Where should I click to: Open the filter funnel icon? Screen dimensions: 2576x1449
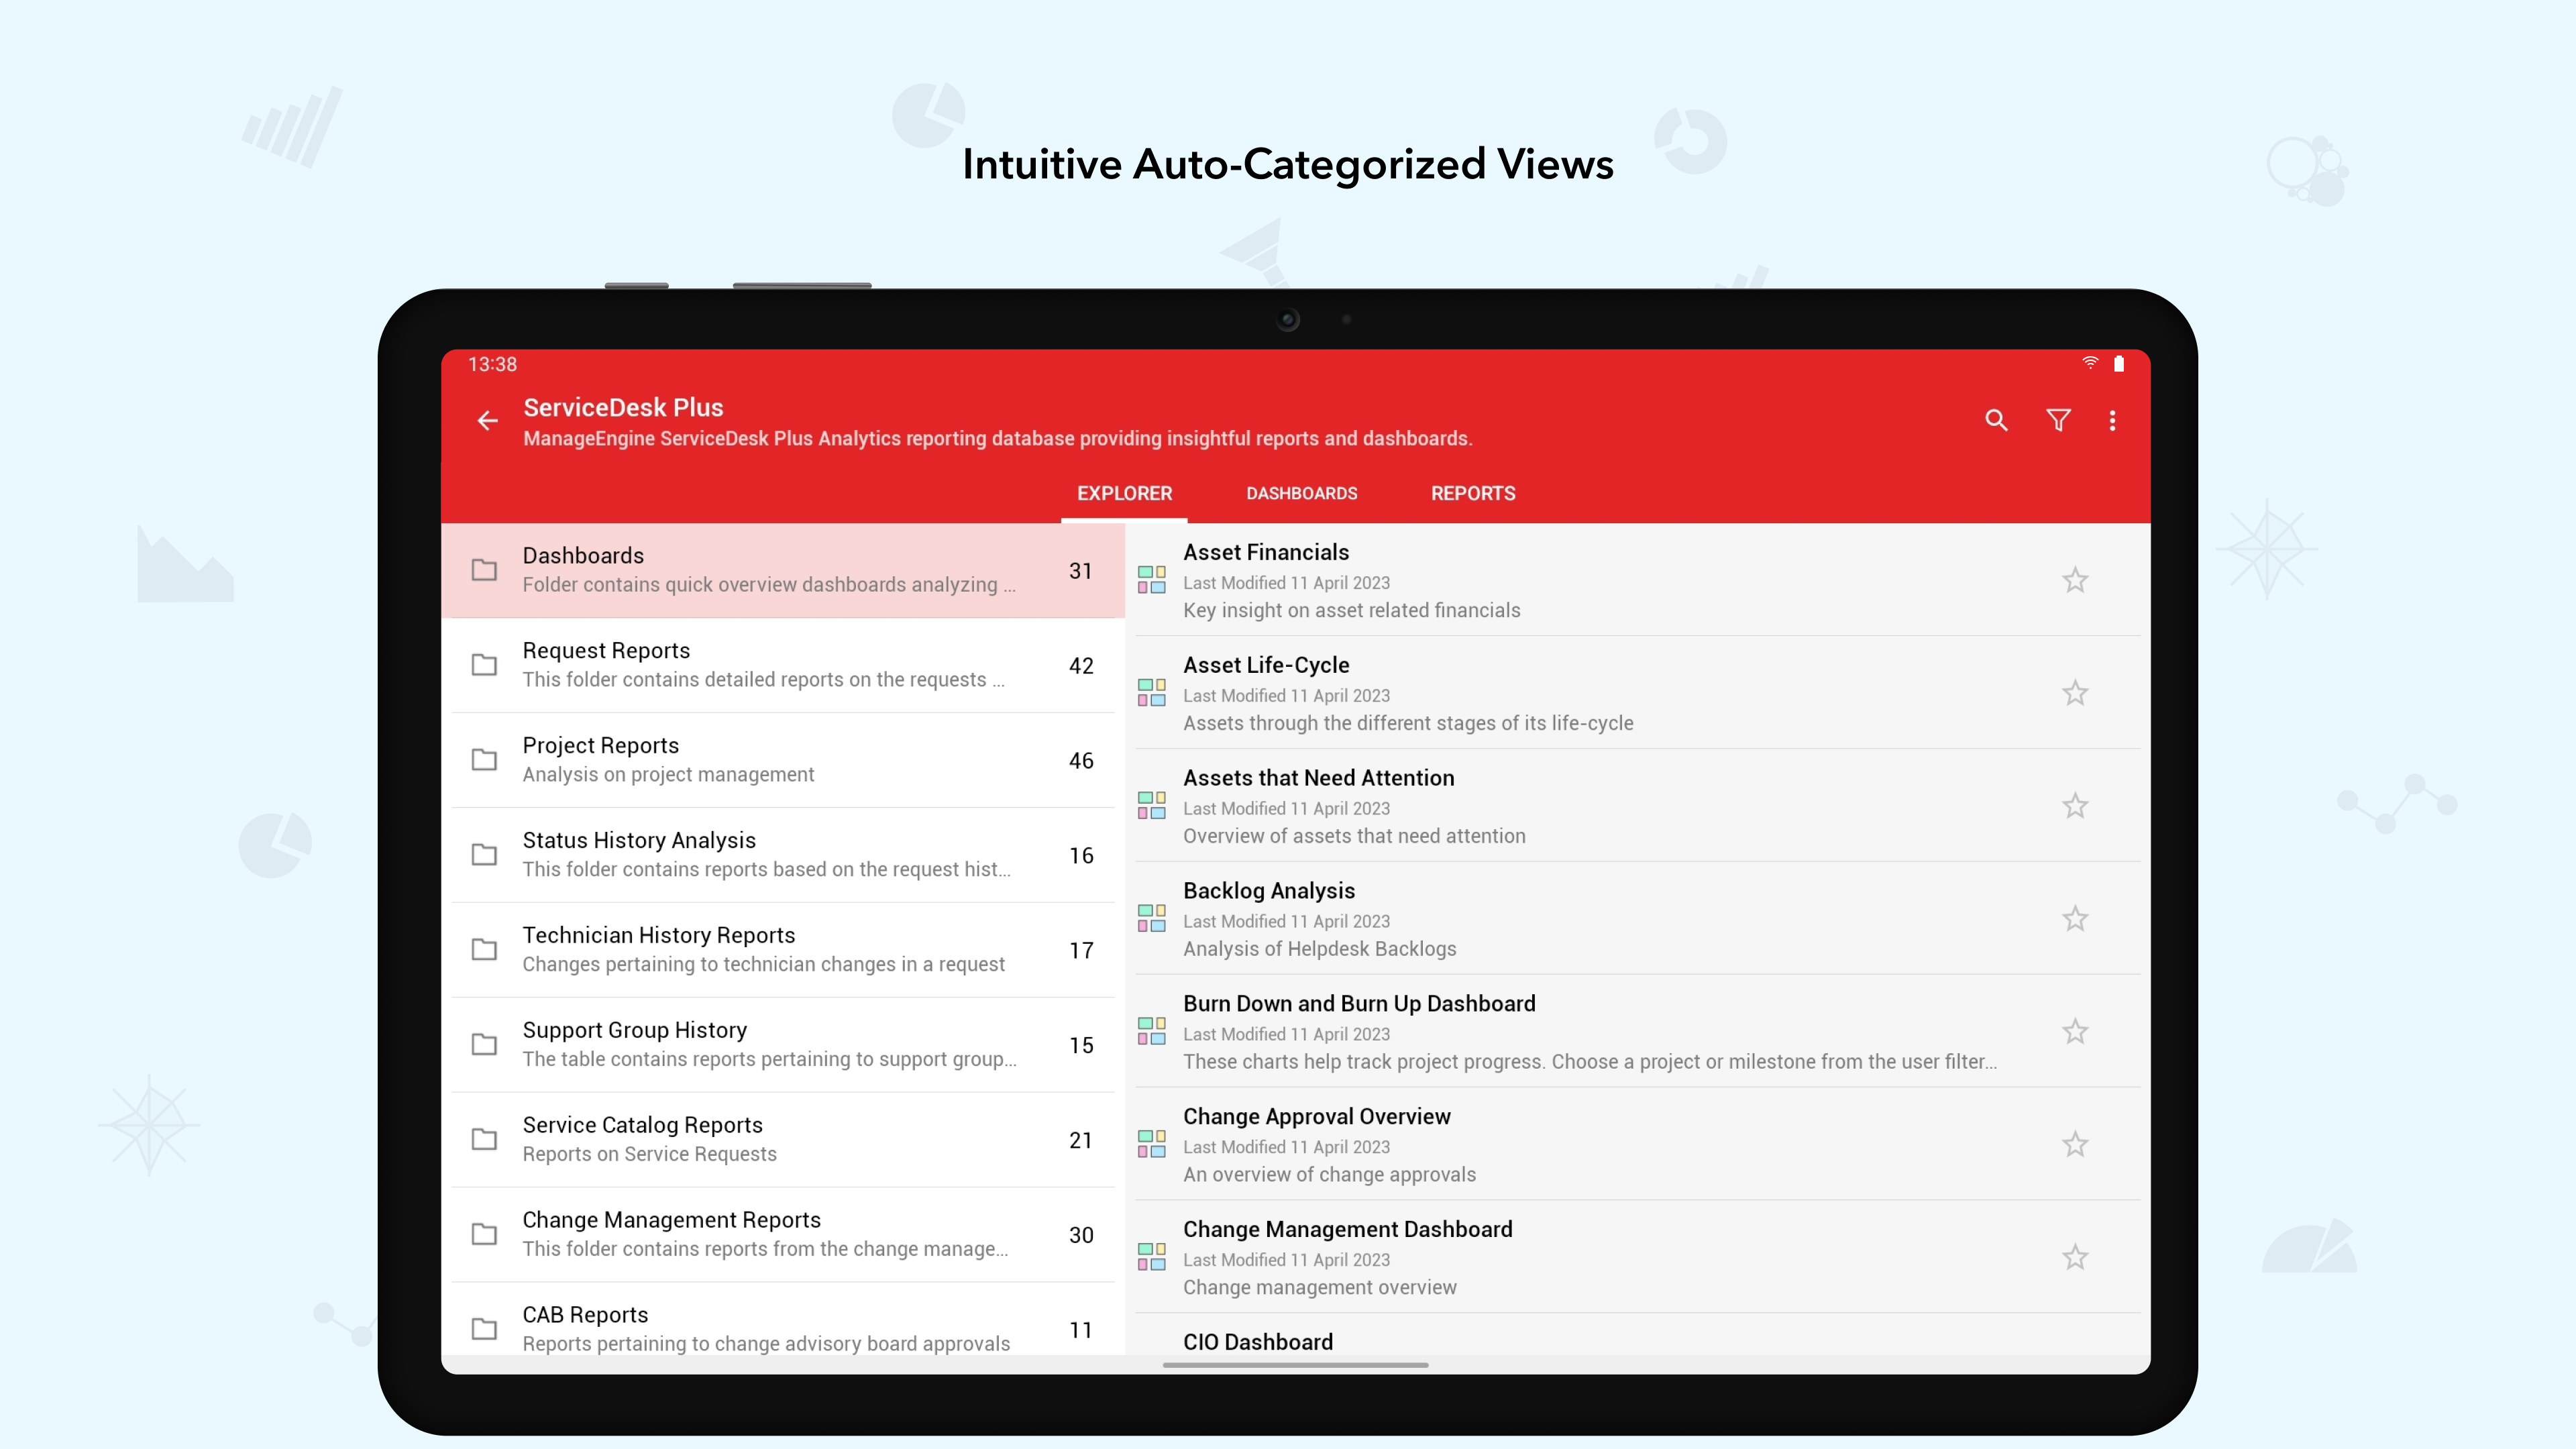2058,421
